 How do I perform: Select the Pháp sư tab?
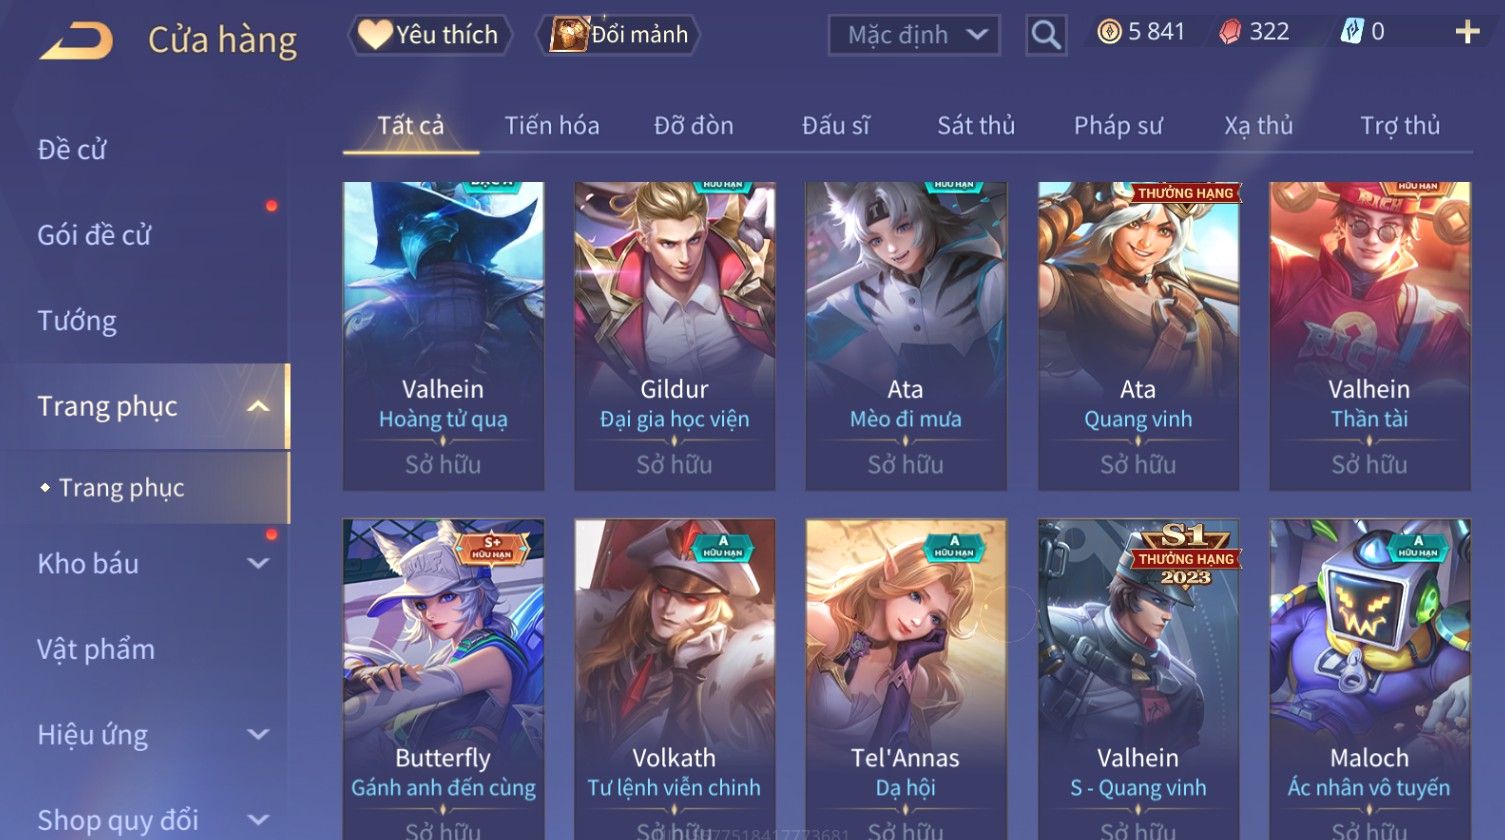pyautogui.click(x=1118, y=126)
